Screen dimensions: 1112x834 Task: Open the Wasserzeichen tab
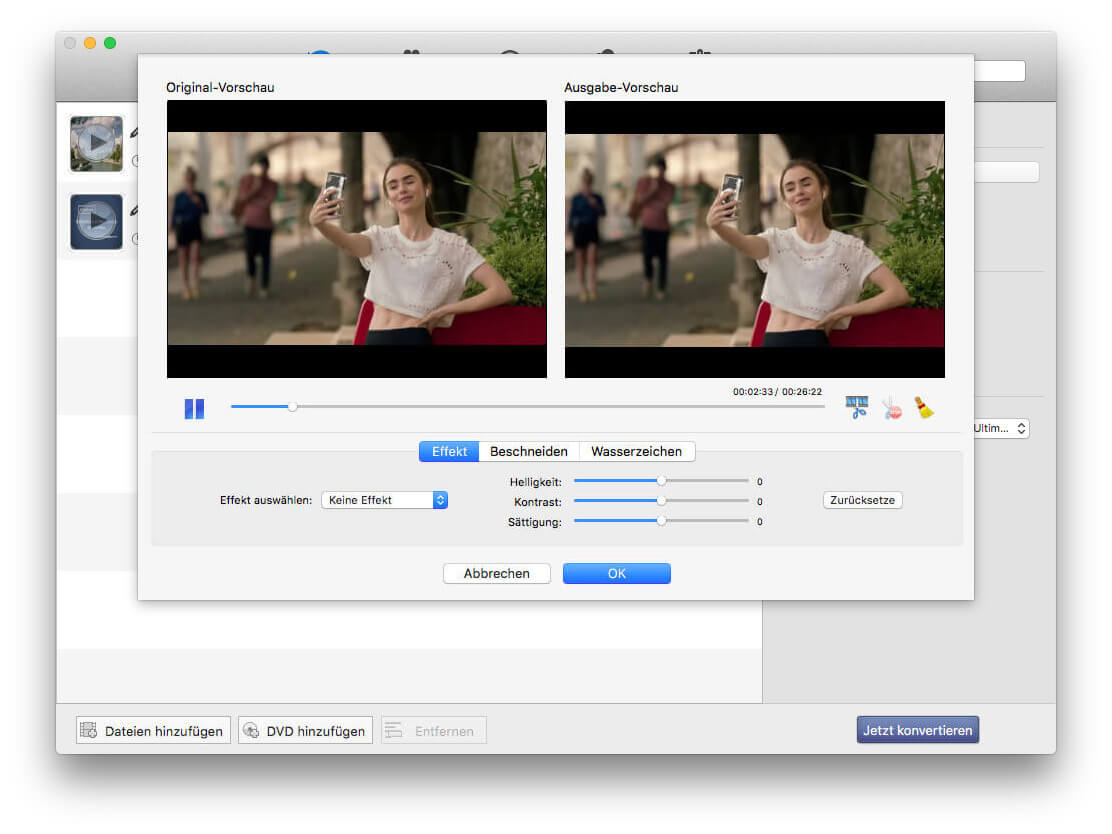pyautogui.click(x=636, y=452)
